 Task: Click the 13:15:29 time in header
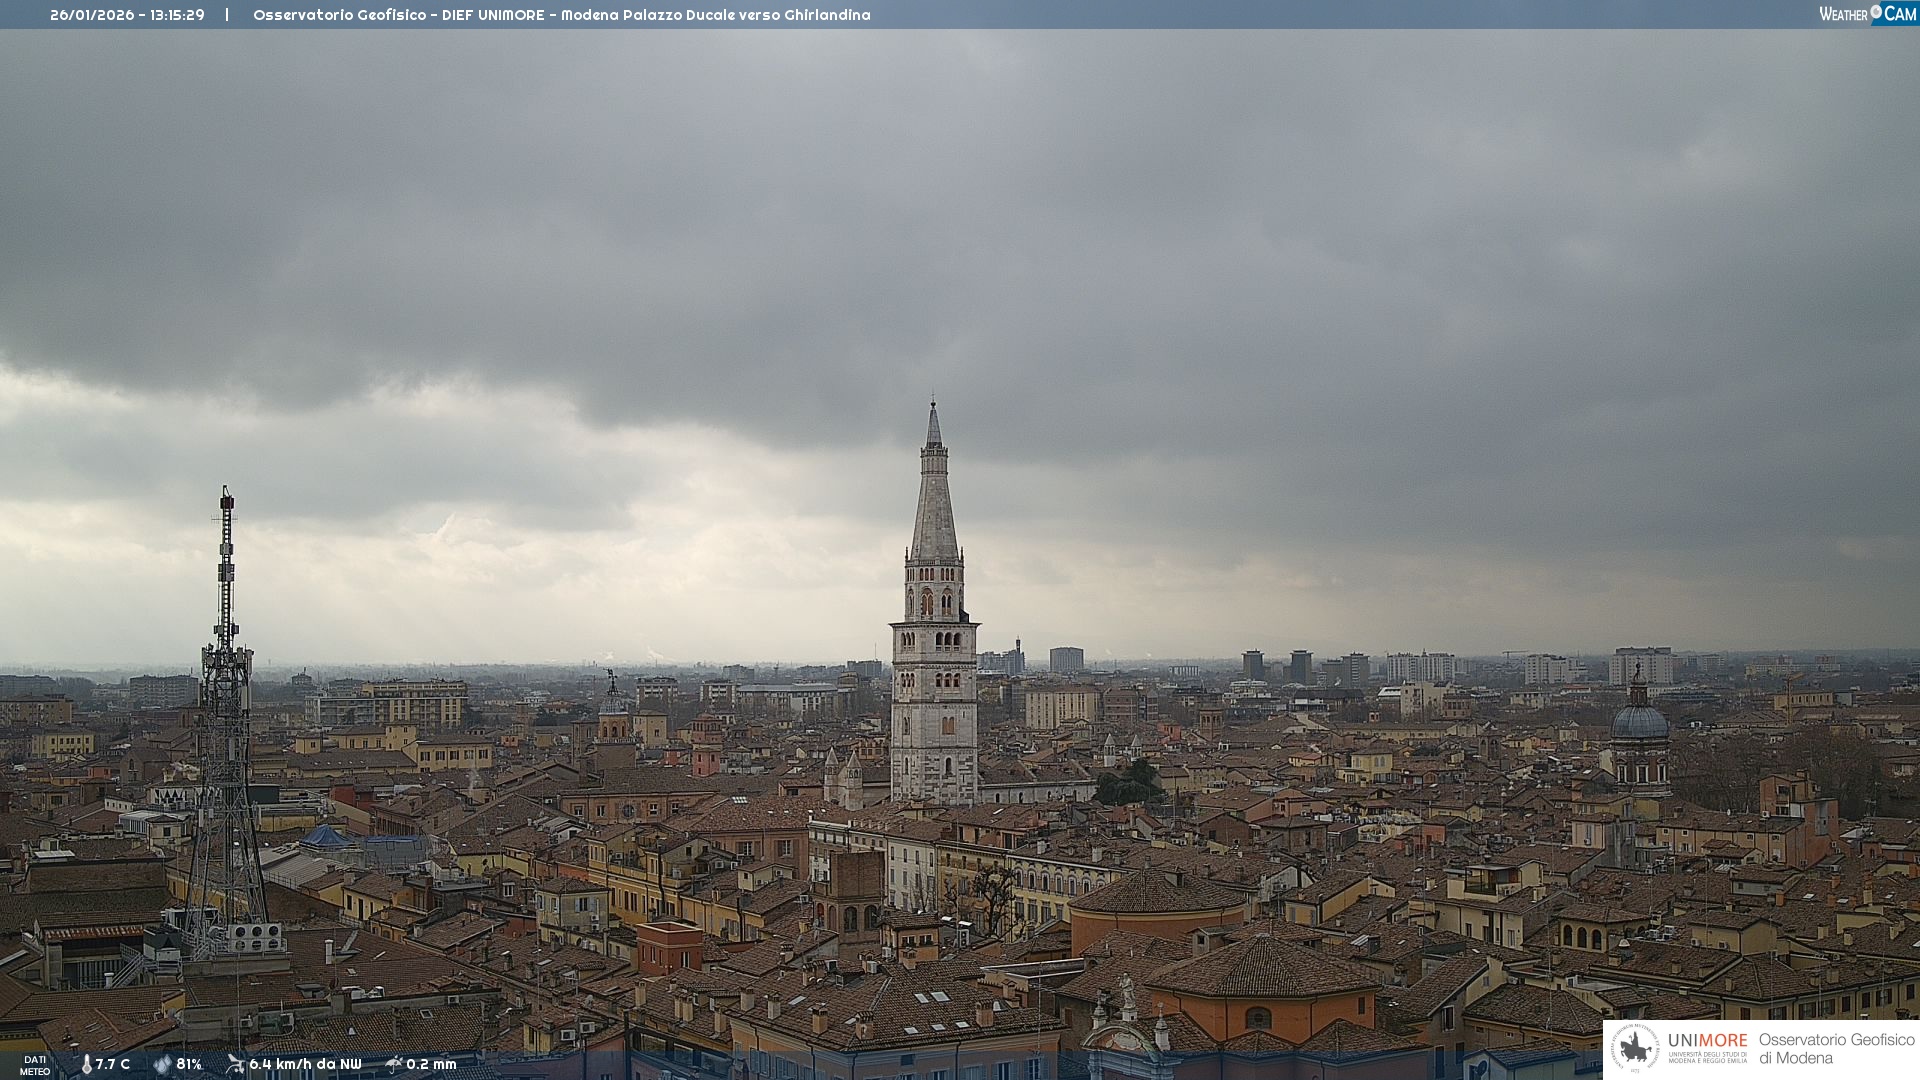[178, 15]
